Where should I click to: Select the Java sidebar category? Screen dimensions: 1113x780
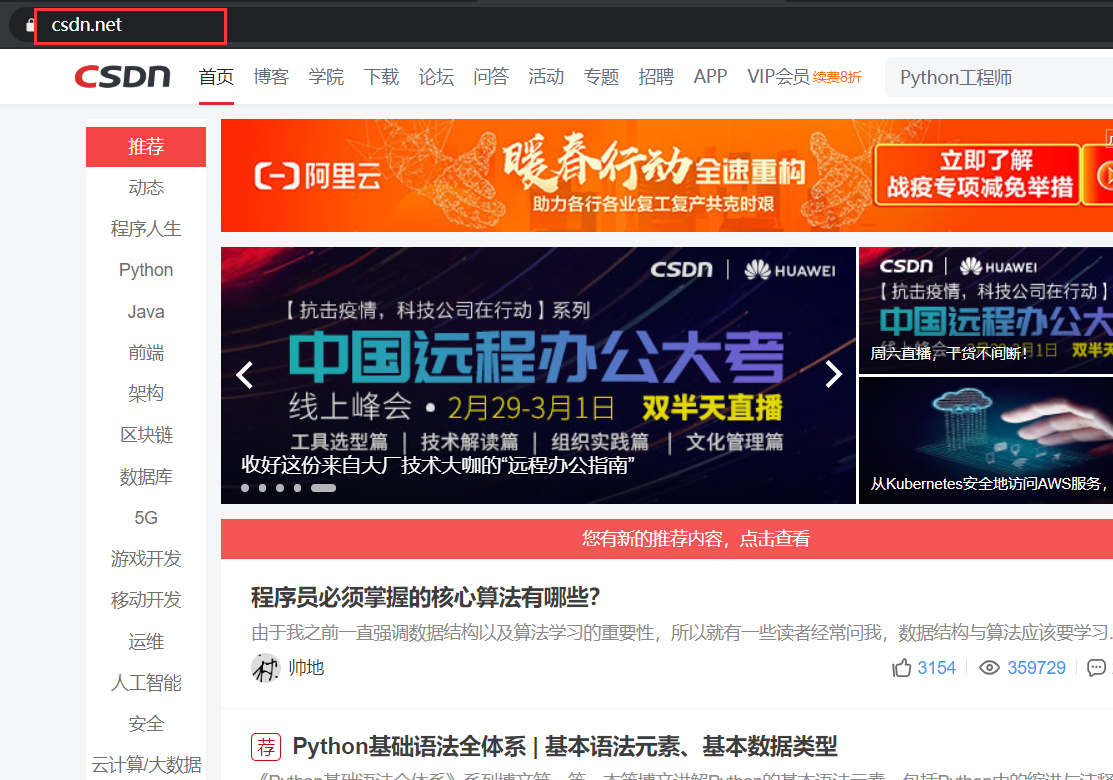146,312
